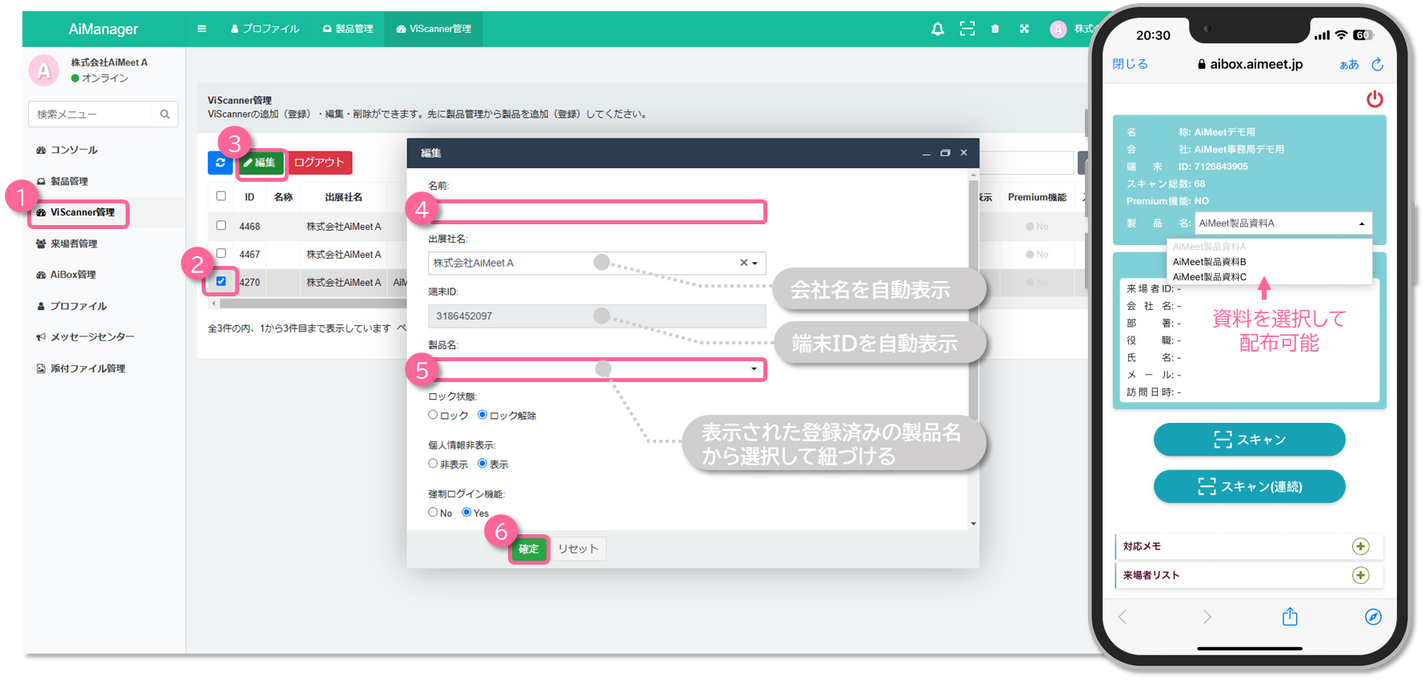Open the user avatar in top bar

[x=1058, y=29]
